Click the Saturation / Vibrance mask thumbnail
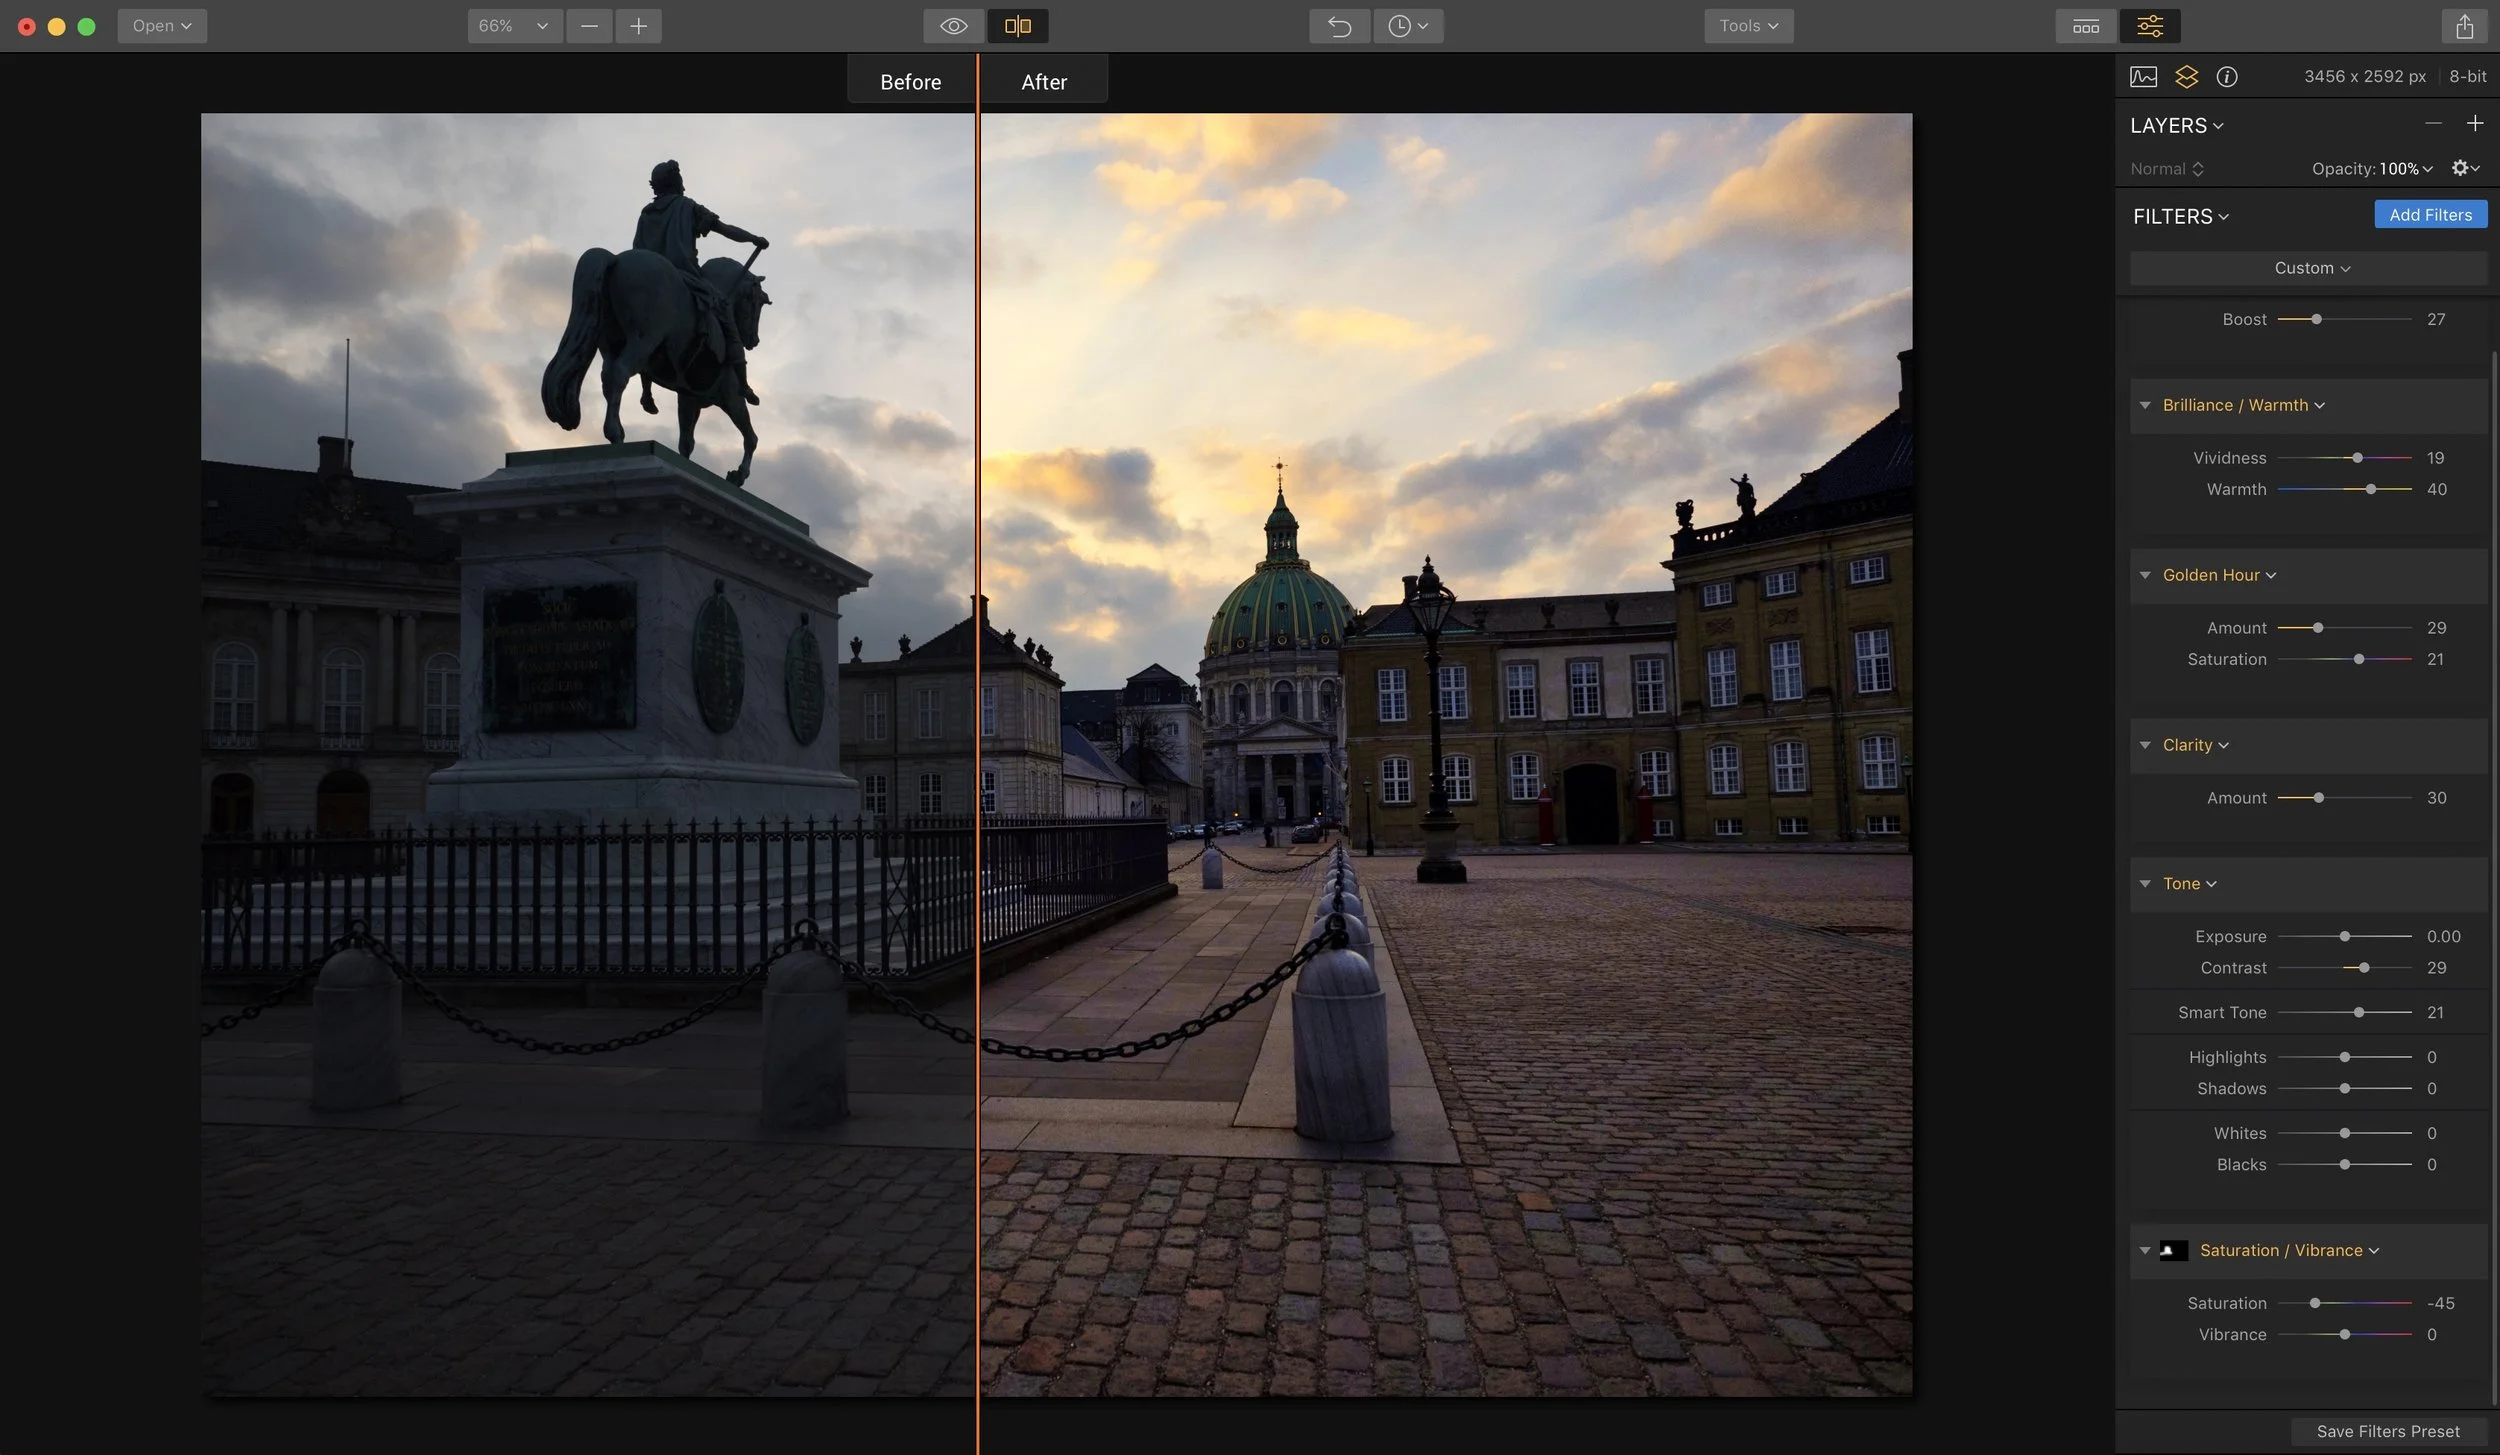 pos(2173,1250)
